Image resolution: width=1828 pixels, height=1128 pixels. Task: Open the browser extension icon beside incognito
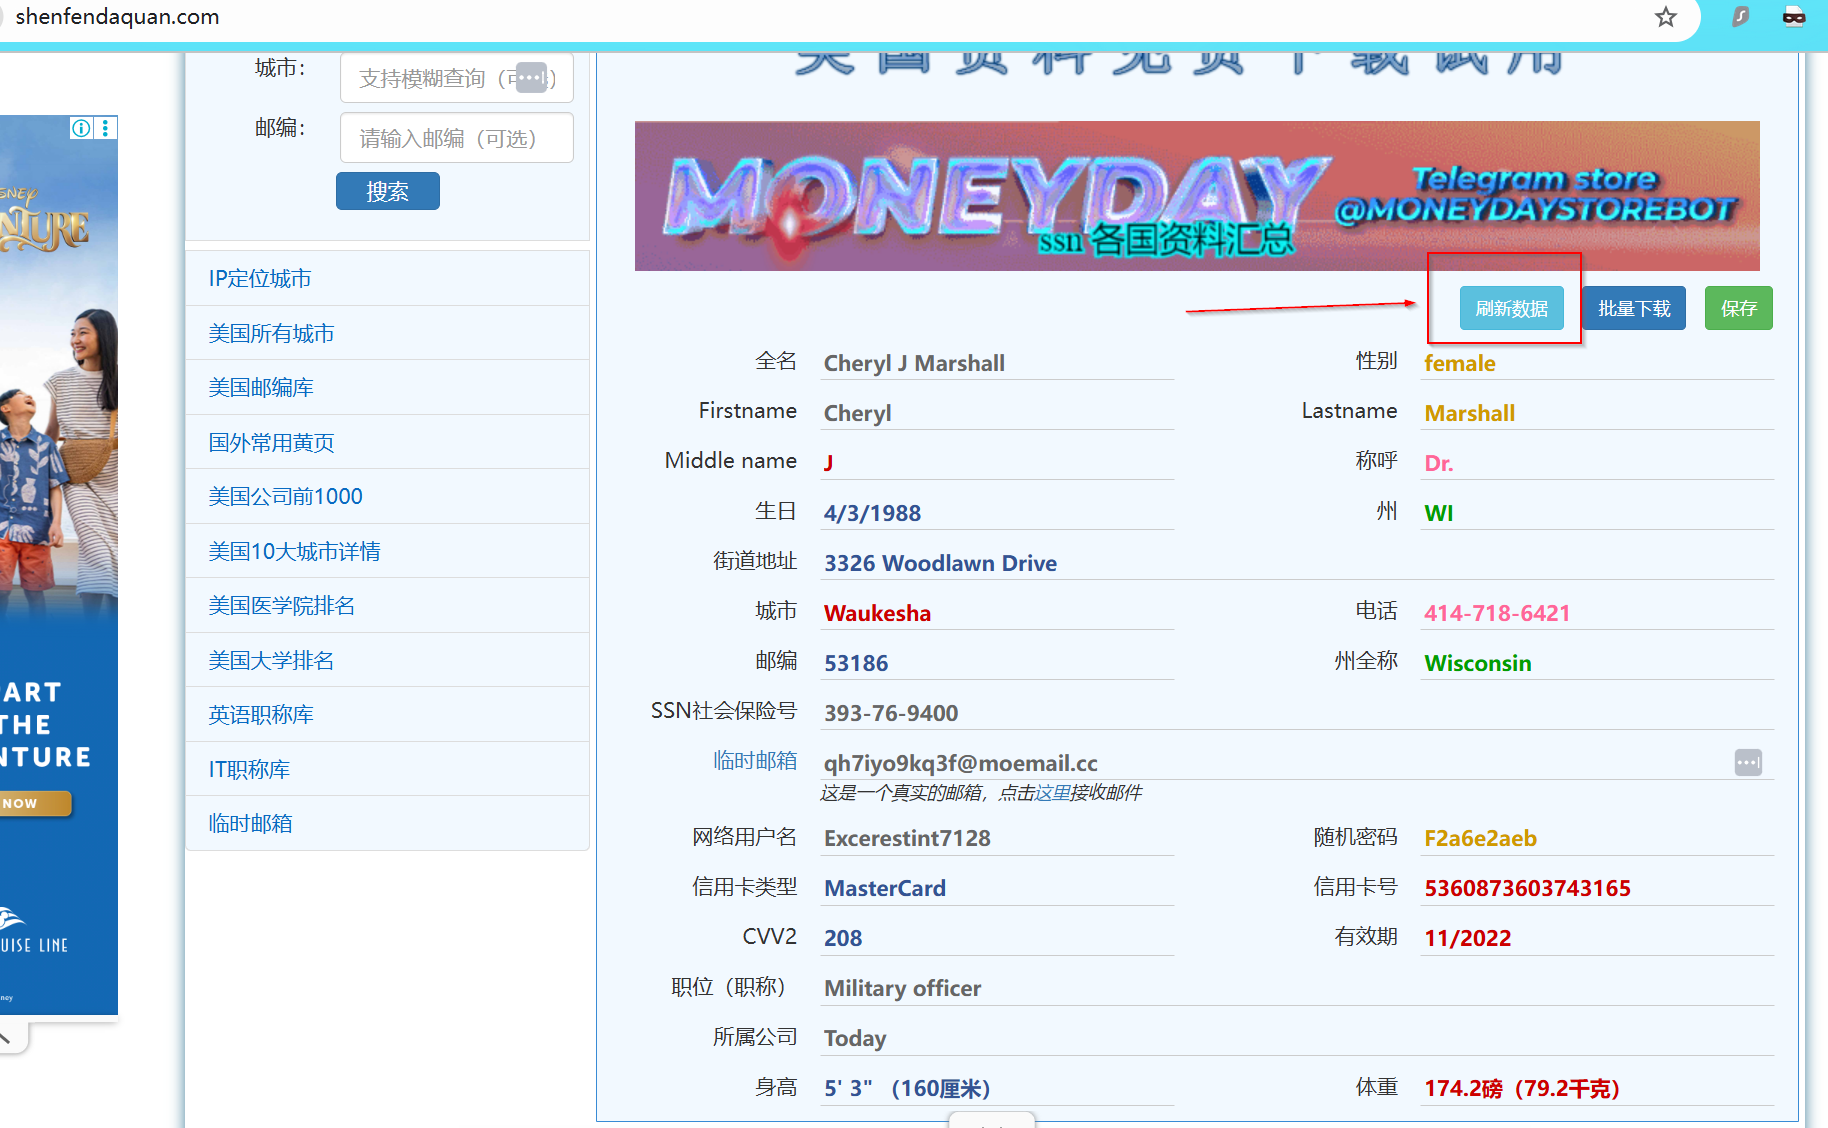click(x=1741, y=17)
